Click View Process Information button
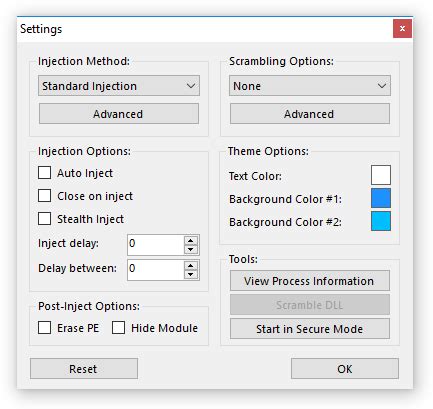Screen dimensions: 433x409 pos(310,281)
